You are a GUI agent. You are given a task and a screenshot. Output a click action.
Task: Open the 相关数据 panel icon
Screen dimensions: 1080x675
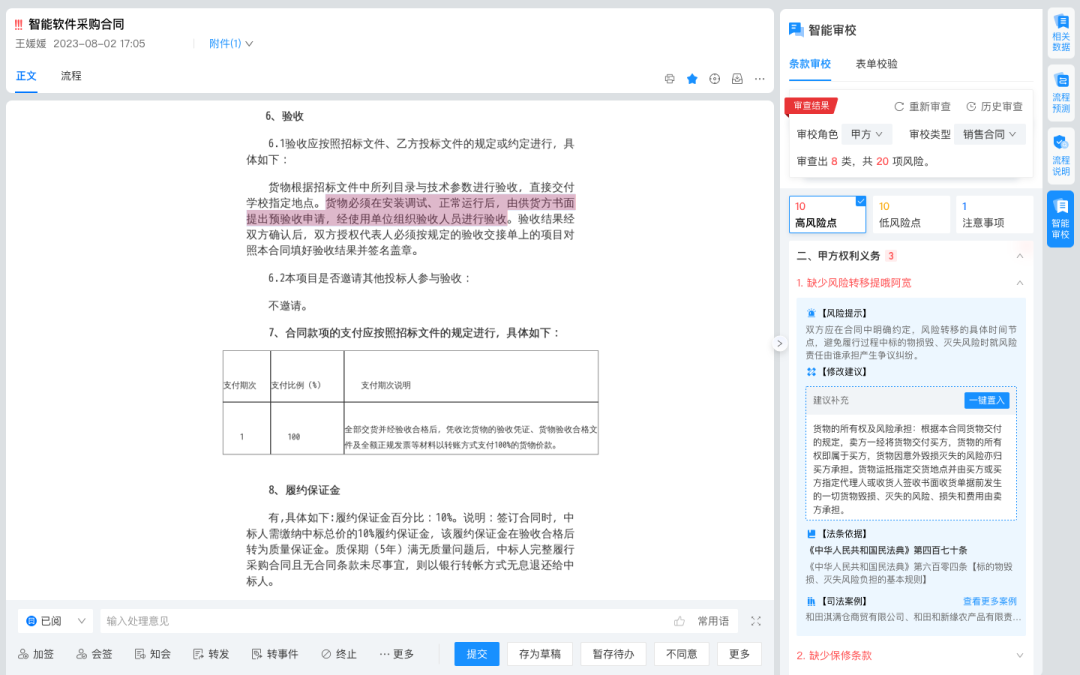pos(1061,31)
